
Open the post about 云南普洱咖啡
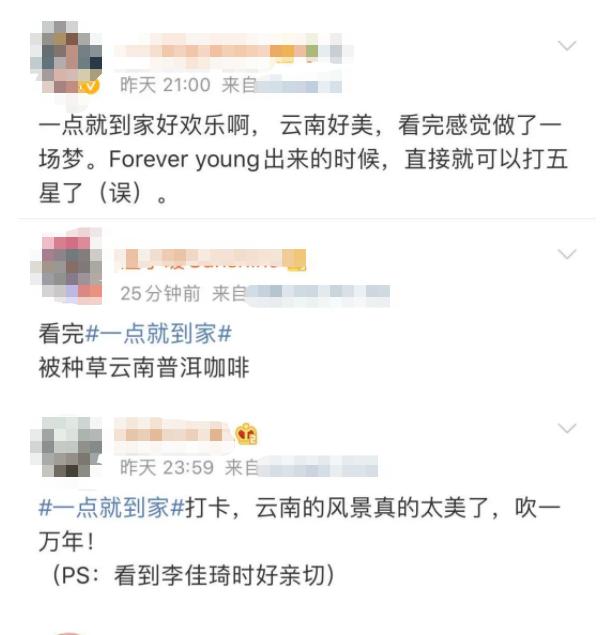(144, 351)
